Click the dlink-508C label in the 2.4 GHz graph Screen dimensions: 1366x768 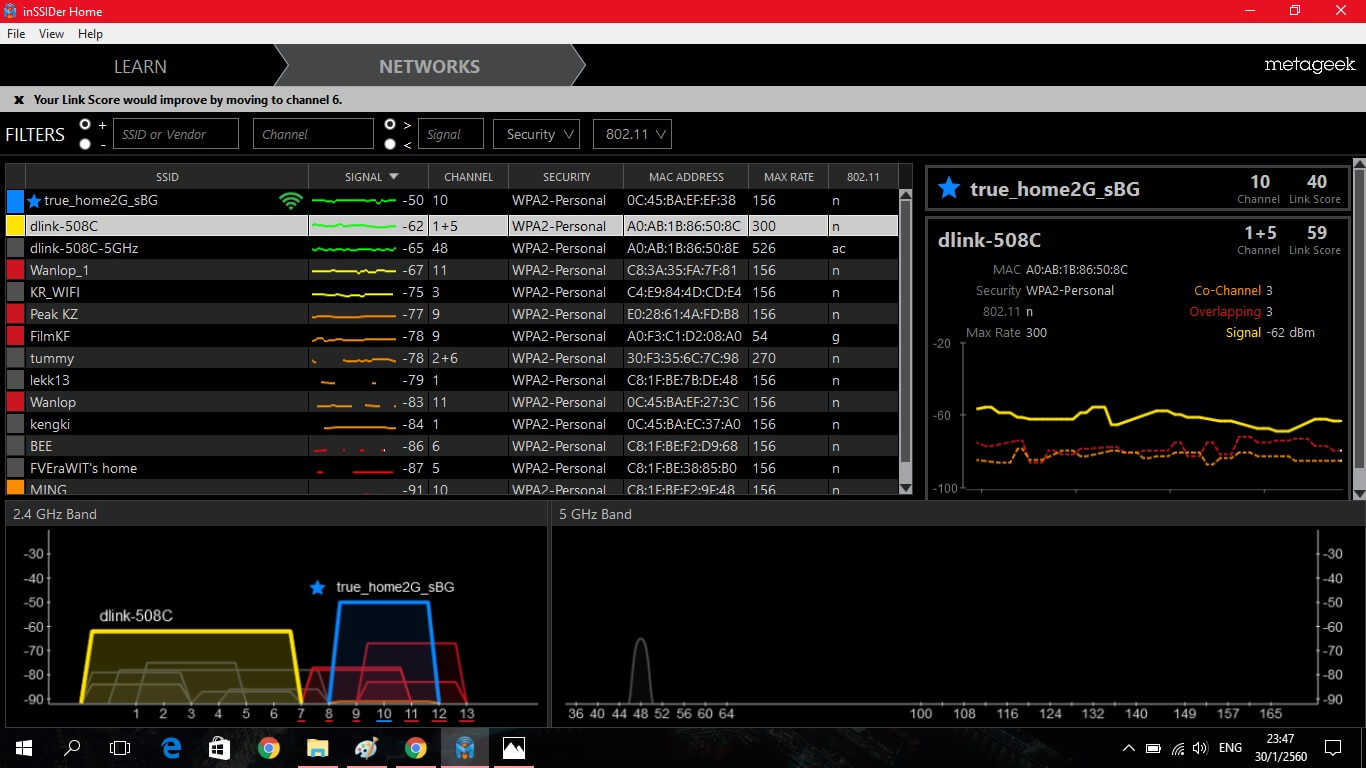[136, 616]
